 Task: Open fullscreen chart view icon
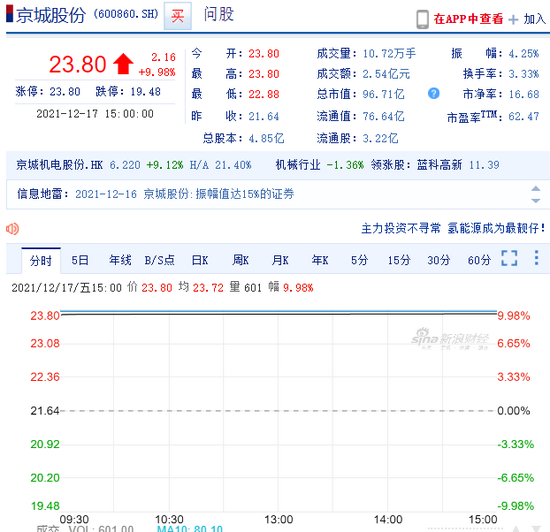(509, 258)
